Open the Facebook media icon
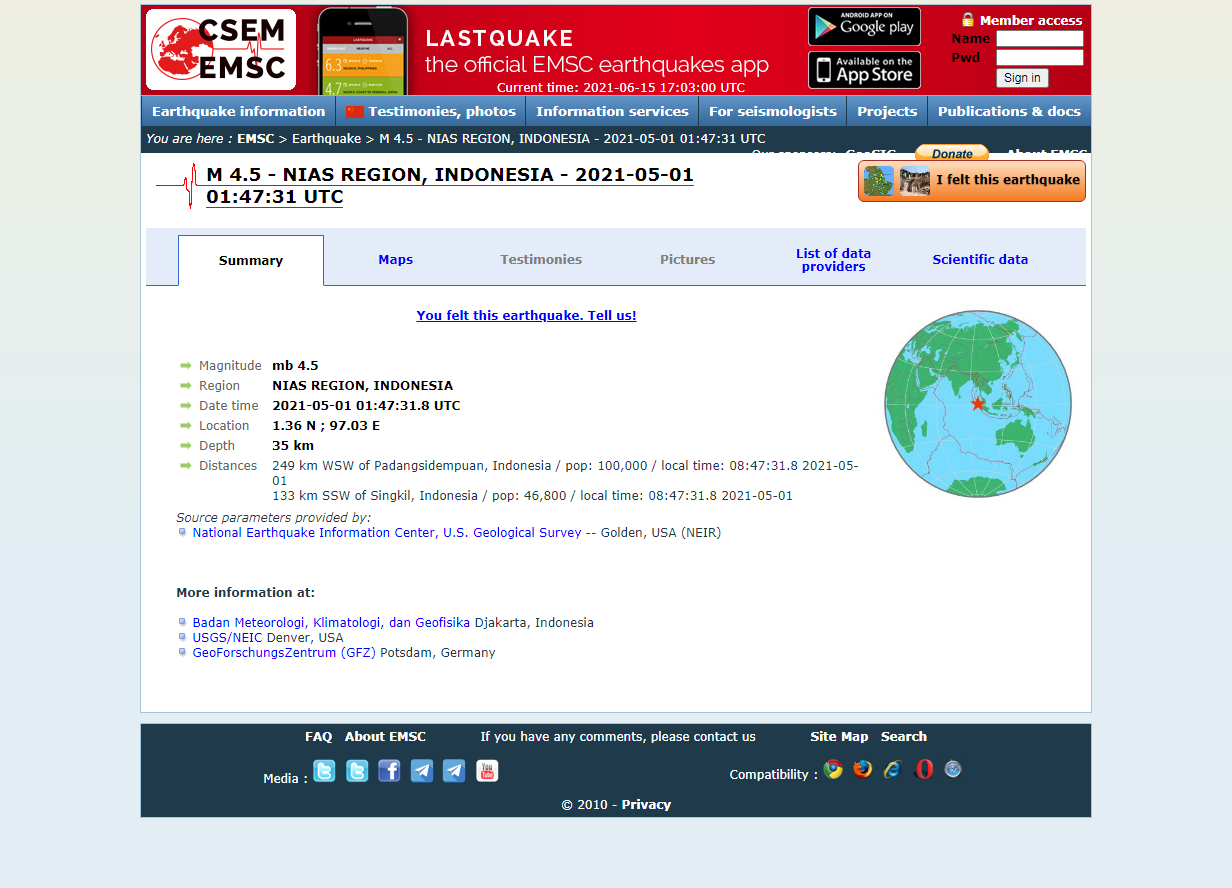Viewport: 1232px width, 888px height. click(389, 771)
